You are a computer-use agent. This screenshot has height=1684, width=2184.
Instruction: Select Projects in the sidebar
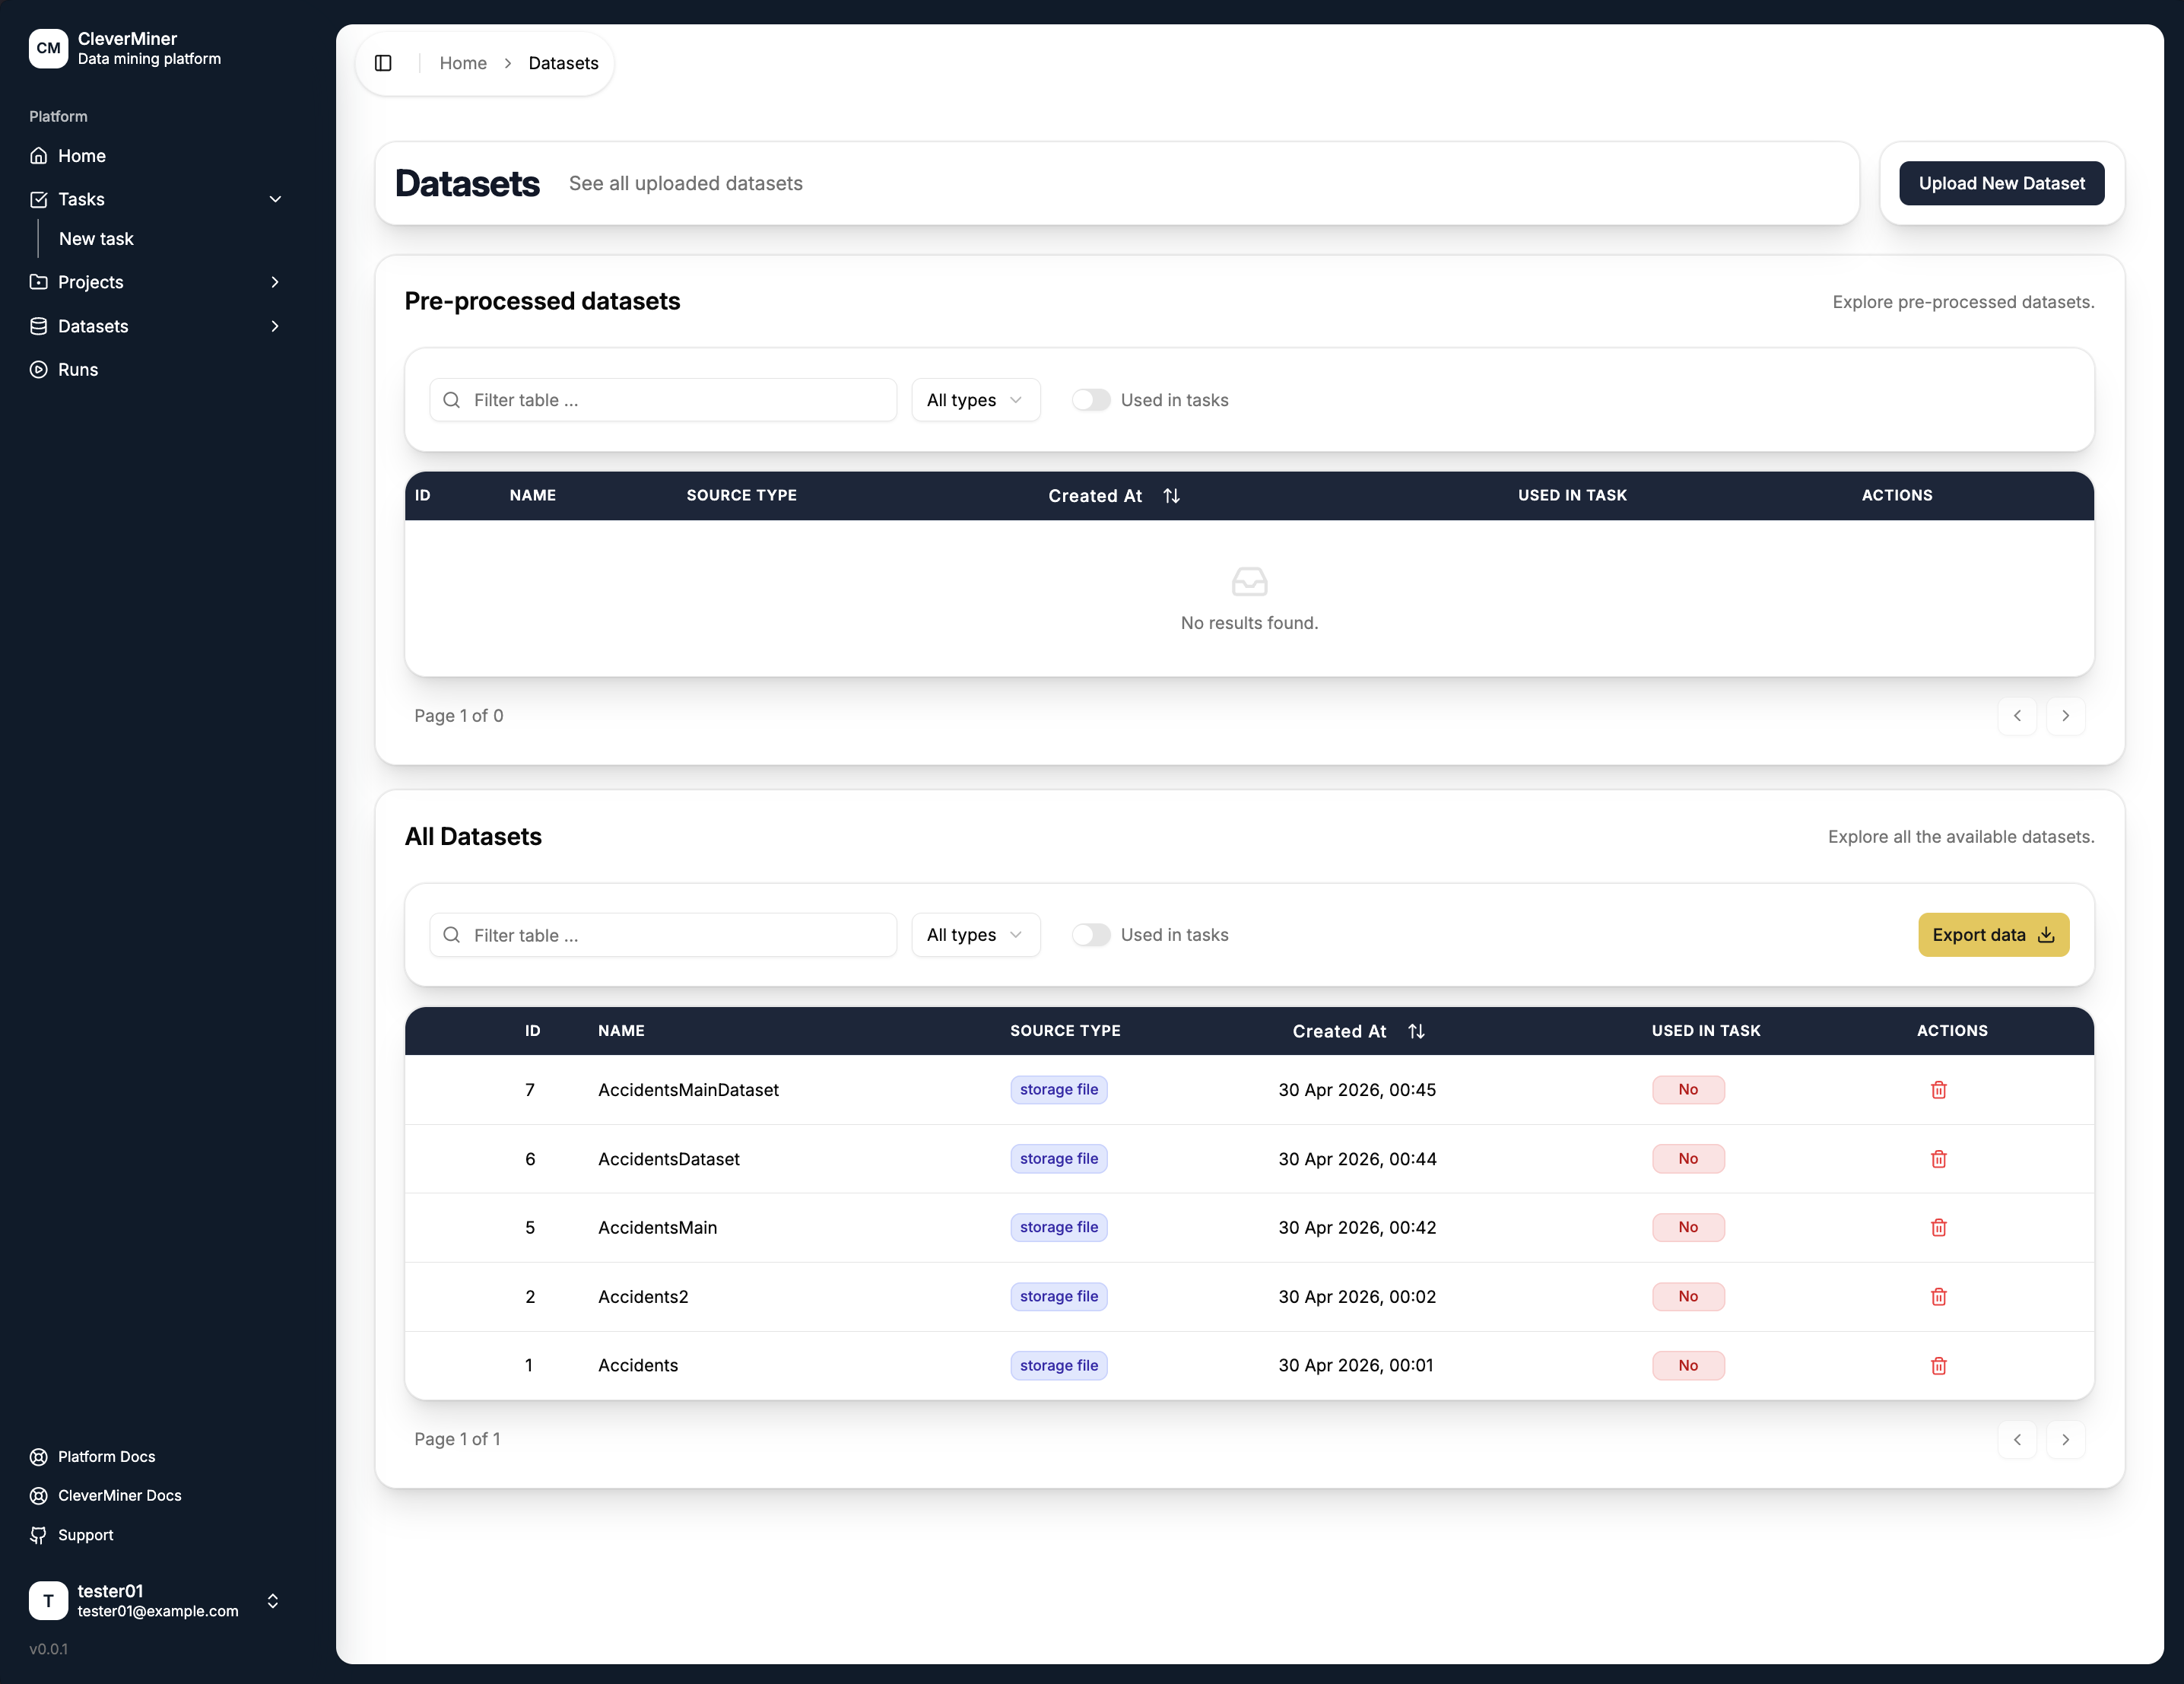90,282
